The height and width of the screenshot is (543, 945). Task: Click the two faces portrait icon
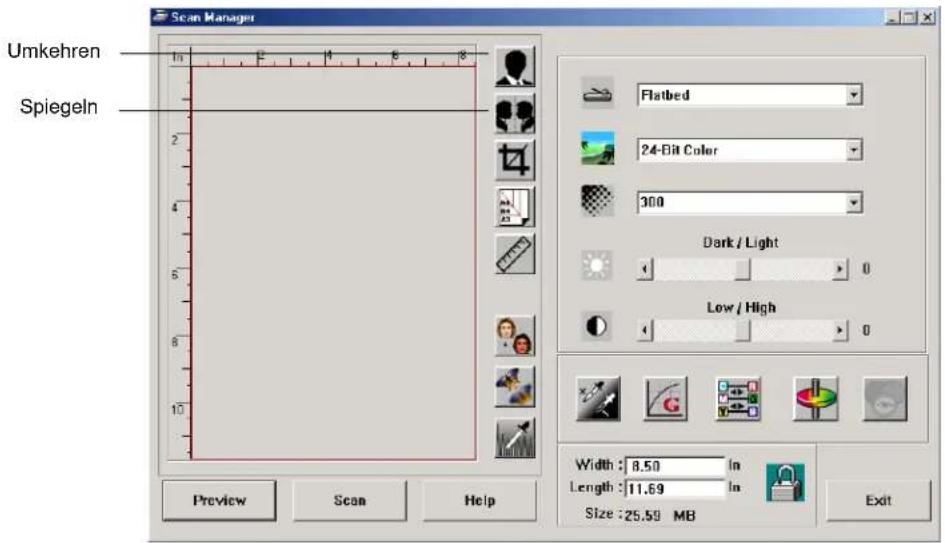(x=515, y=336)
